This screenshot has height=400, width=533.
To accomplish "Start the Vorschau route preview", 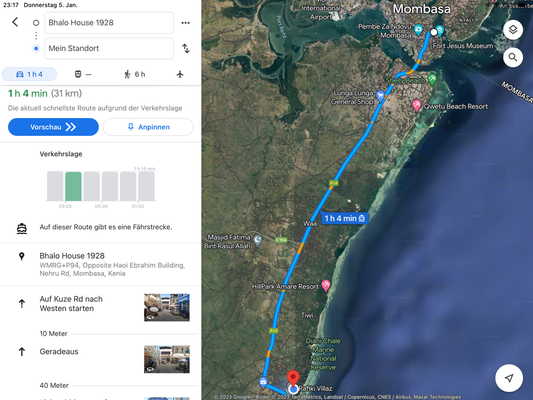I will point(53,127).
